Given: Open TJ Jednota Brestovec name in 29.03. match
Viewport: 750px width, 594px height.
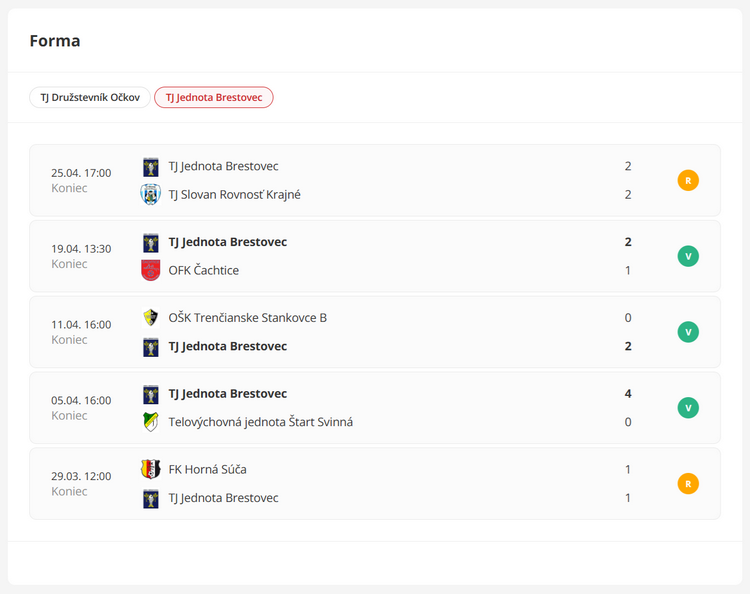Looking at the screenshot, I should (223, 498).
